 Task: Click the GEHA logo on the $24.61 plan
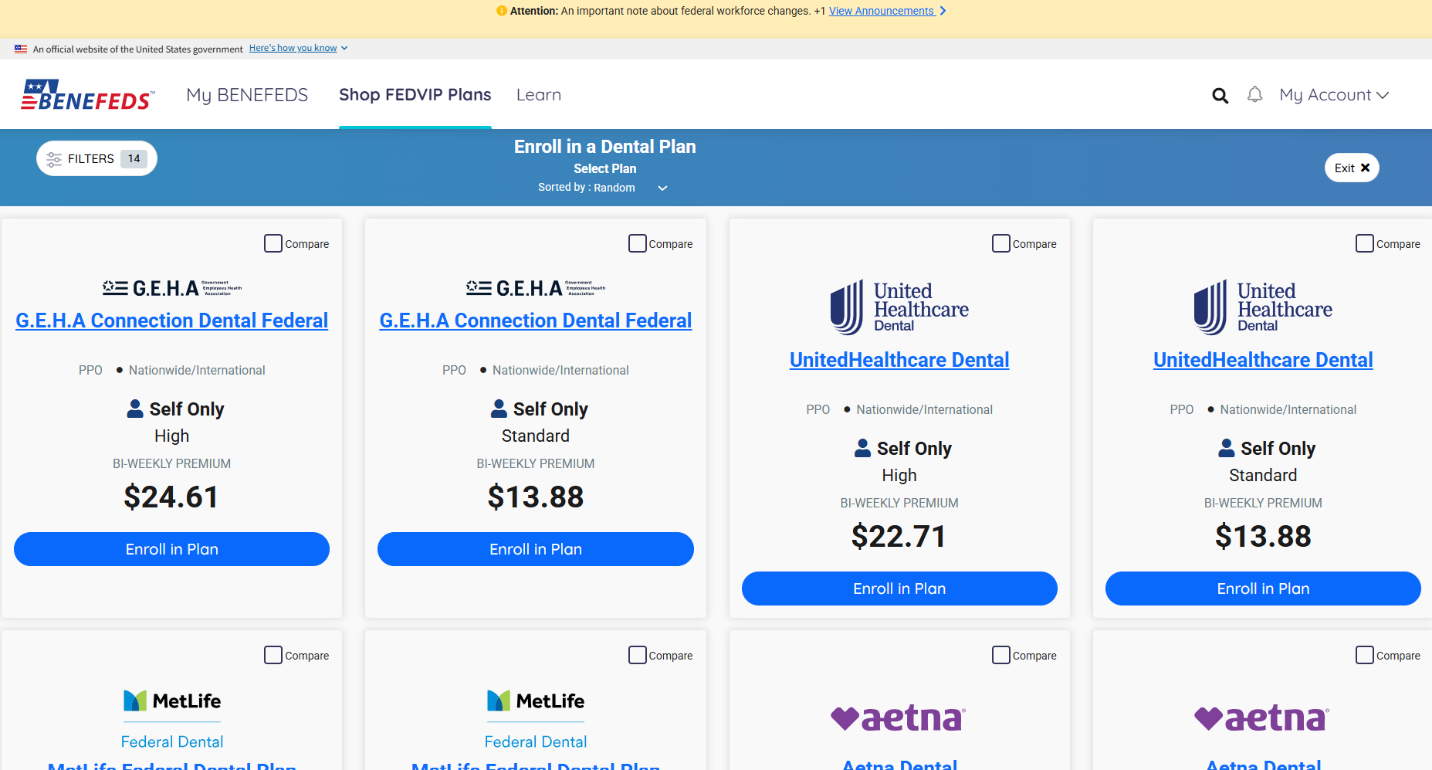(172, 288)
